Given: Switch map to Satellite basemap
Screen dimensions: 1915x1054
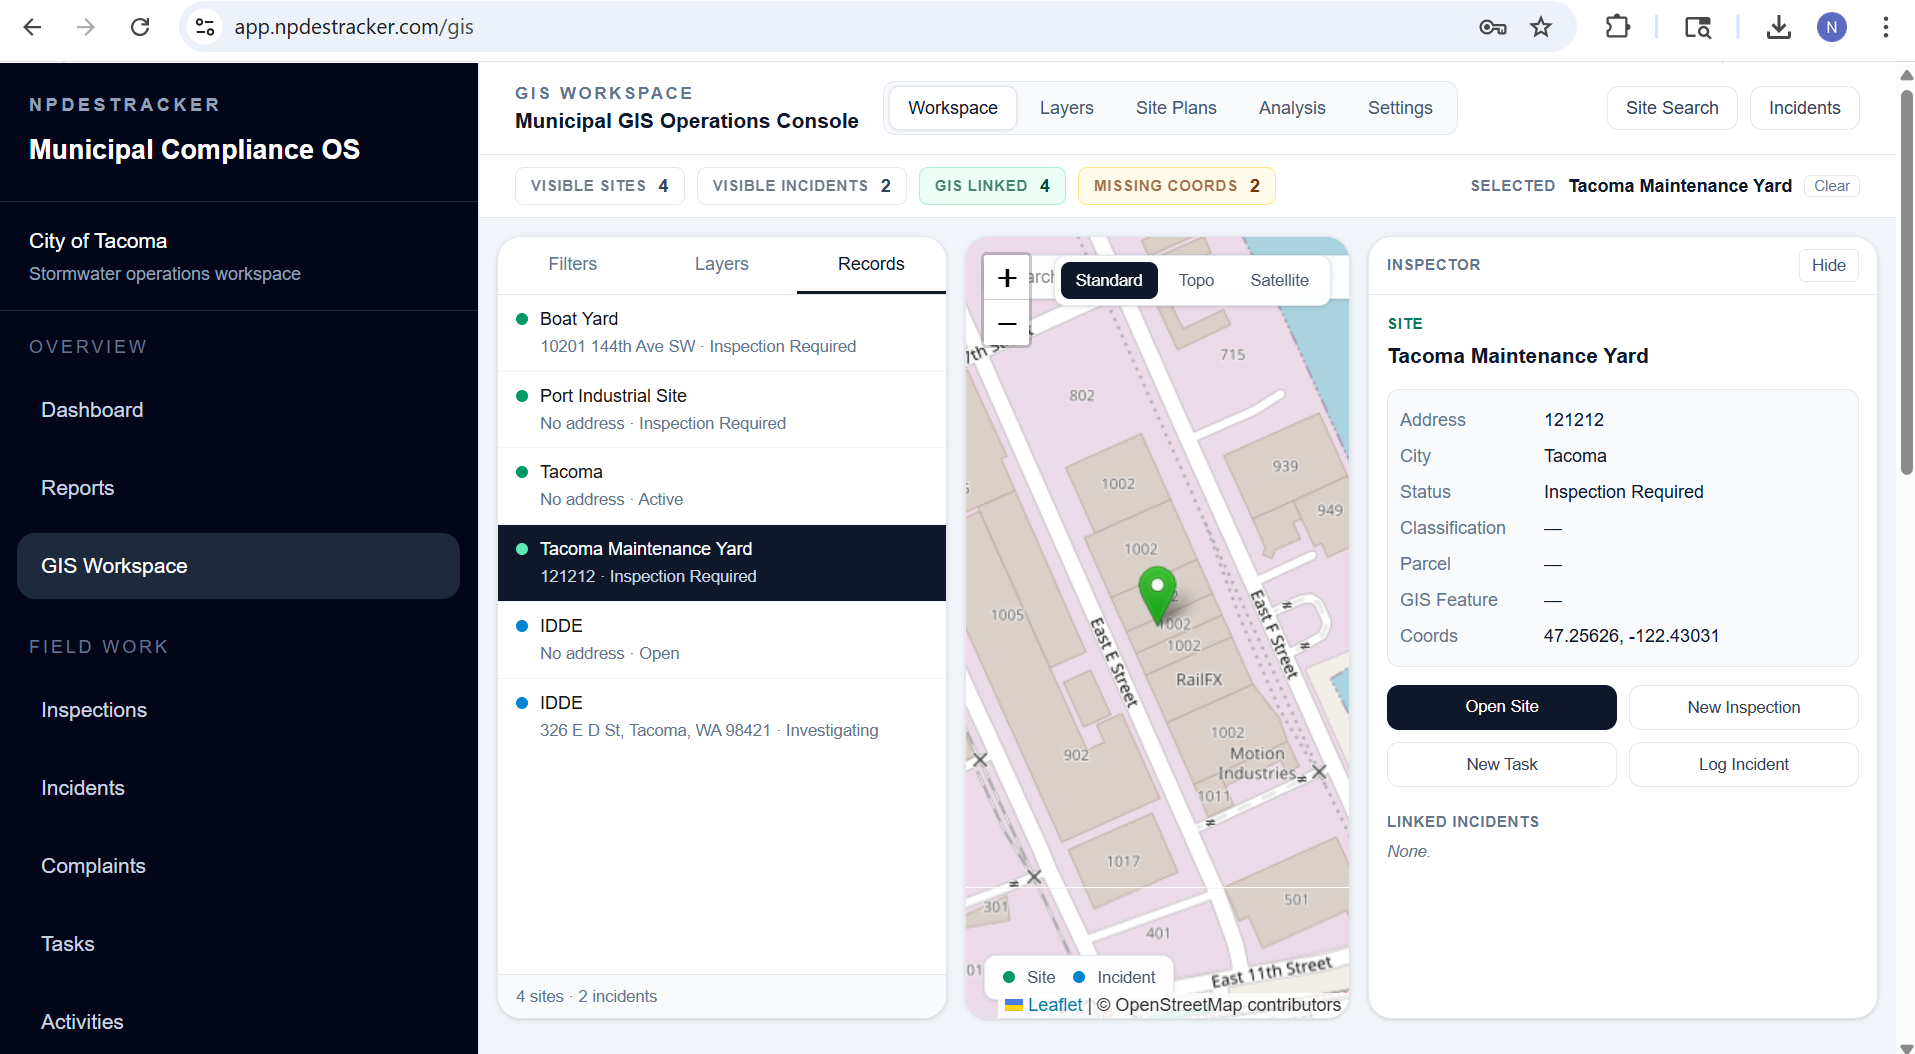Looking at the screenshot, I should 1279,280.
